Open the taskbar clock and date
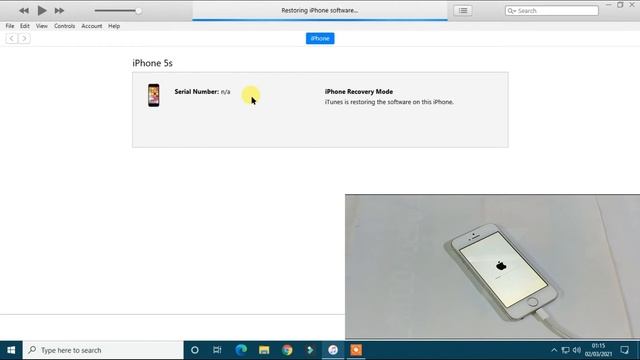 [x=598, y=350]
